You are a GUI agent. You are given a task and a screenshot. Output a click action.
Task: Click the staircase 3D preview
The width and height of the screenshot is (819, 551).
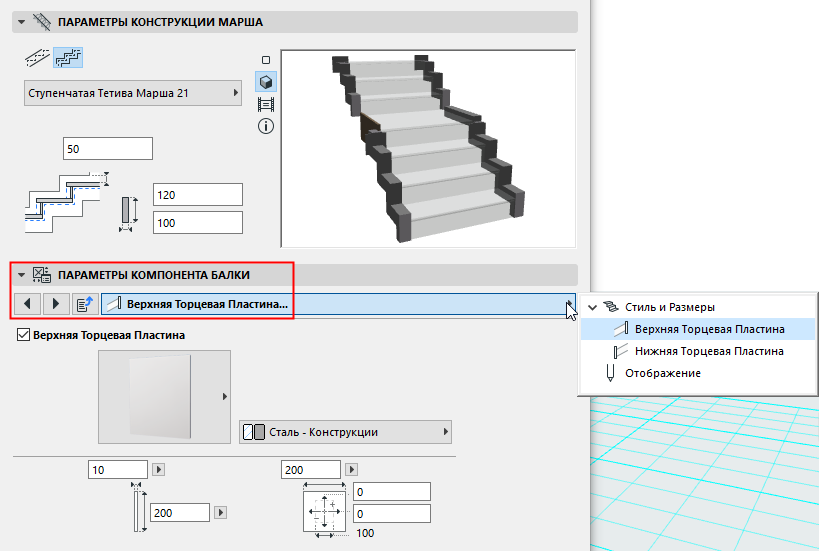coord(428,149)
